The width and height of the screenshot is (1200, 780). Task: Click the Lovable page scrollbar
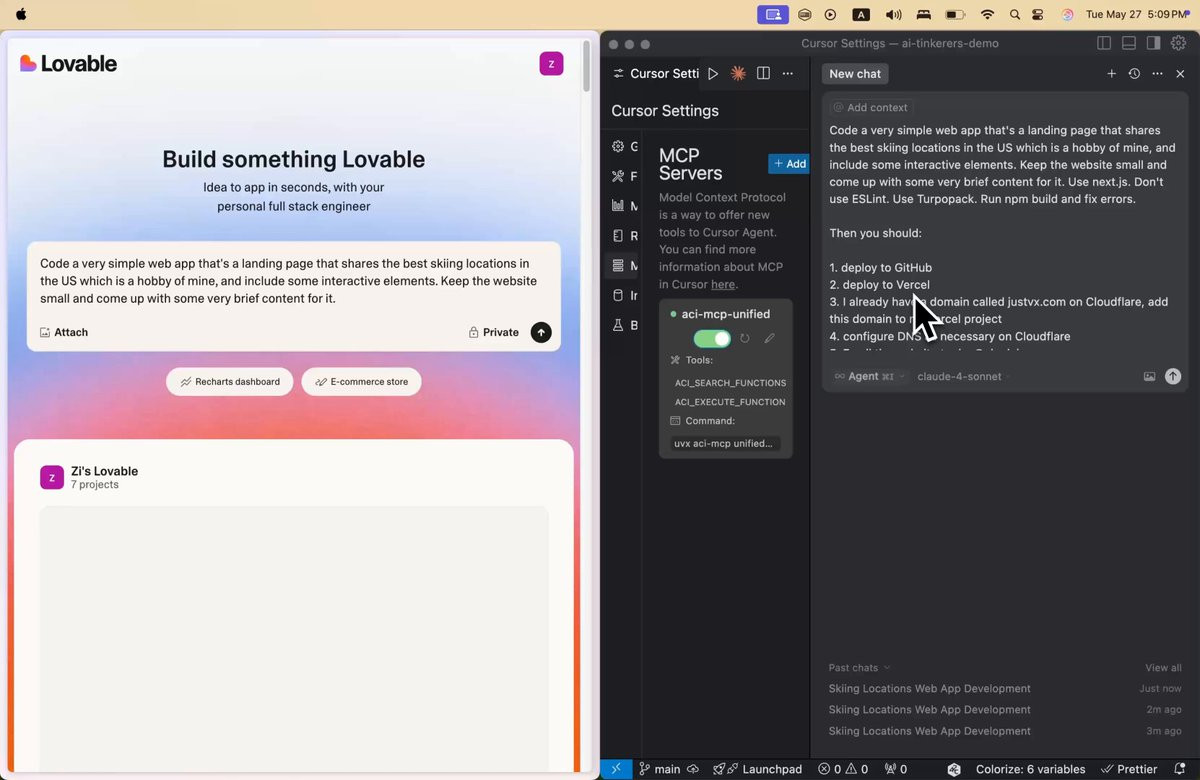(587, 65)
